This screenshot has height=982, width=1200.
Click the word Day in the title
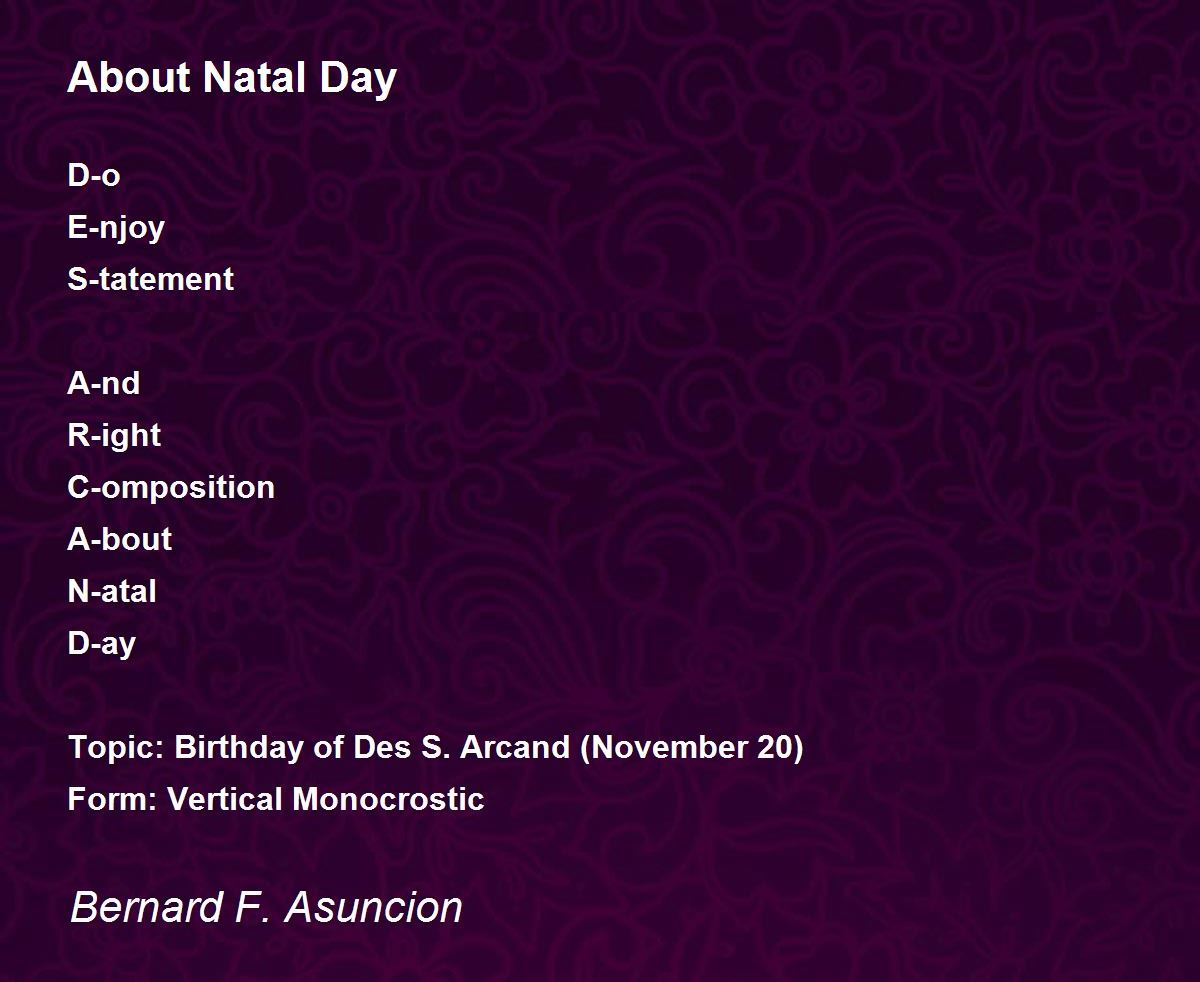[x=358, y=79]
